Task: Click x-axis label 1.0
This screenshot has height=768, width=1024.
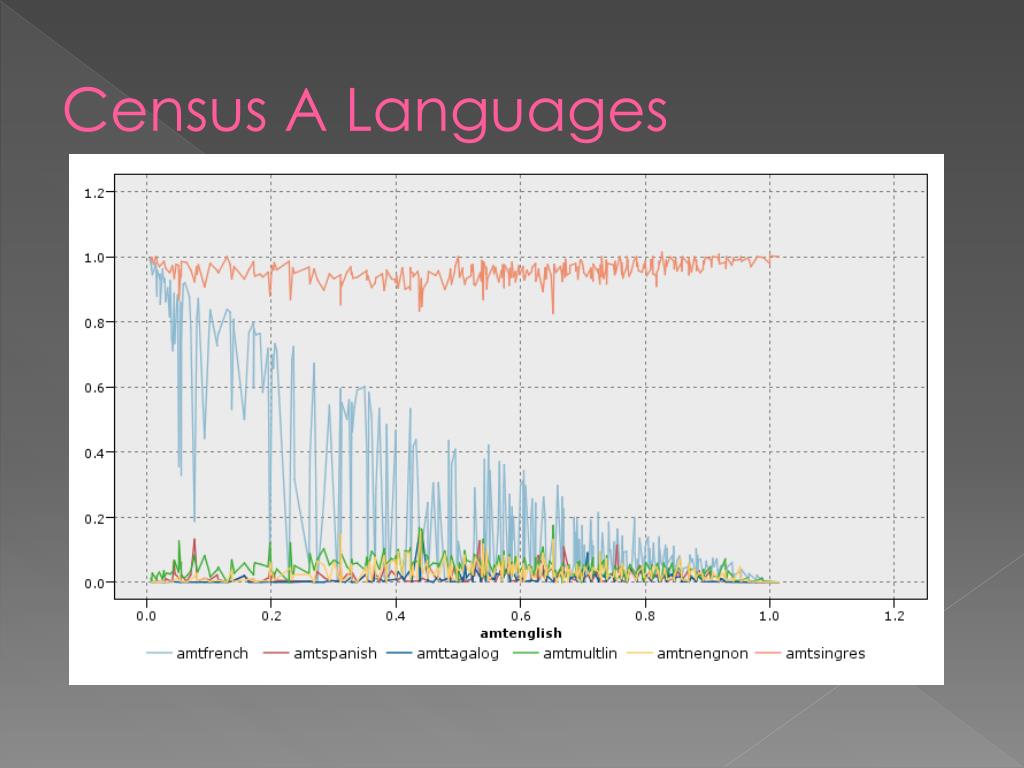Action: tap(769, 616)
